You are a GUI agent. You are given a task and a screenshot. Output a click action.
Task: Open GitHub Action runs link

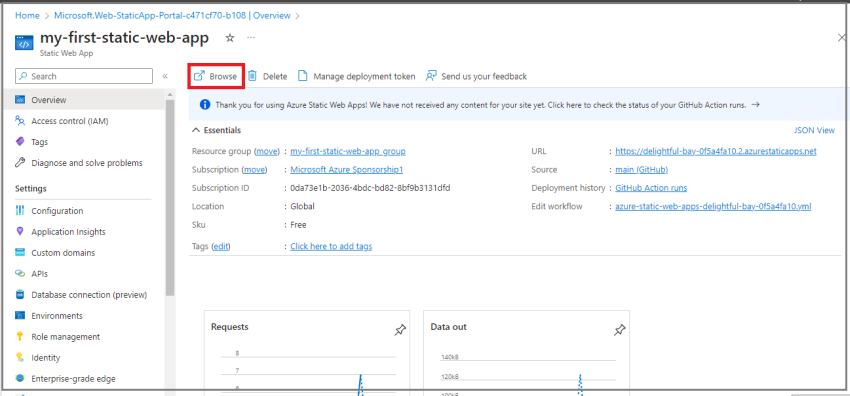tap(651, 188)
